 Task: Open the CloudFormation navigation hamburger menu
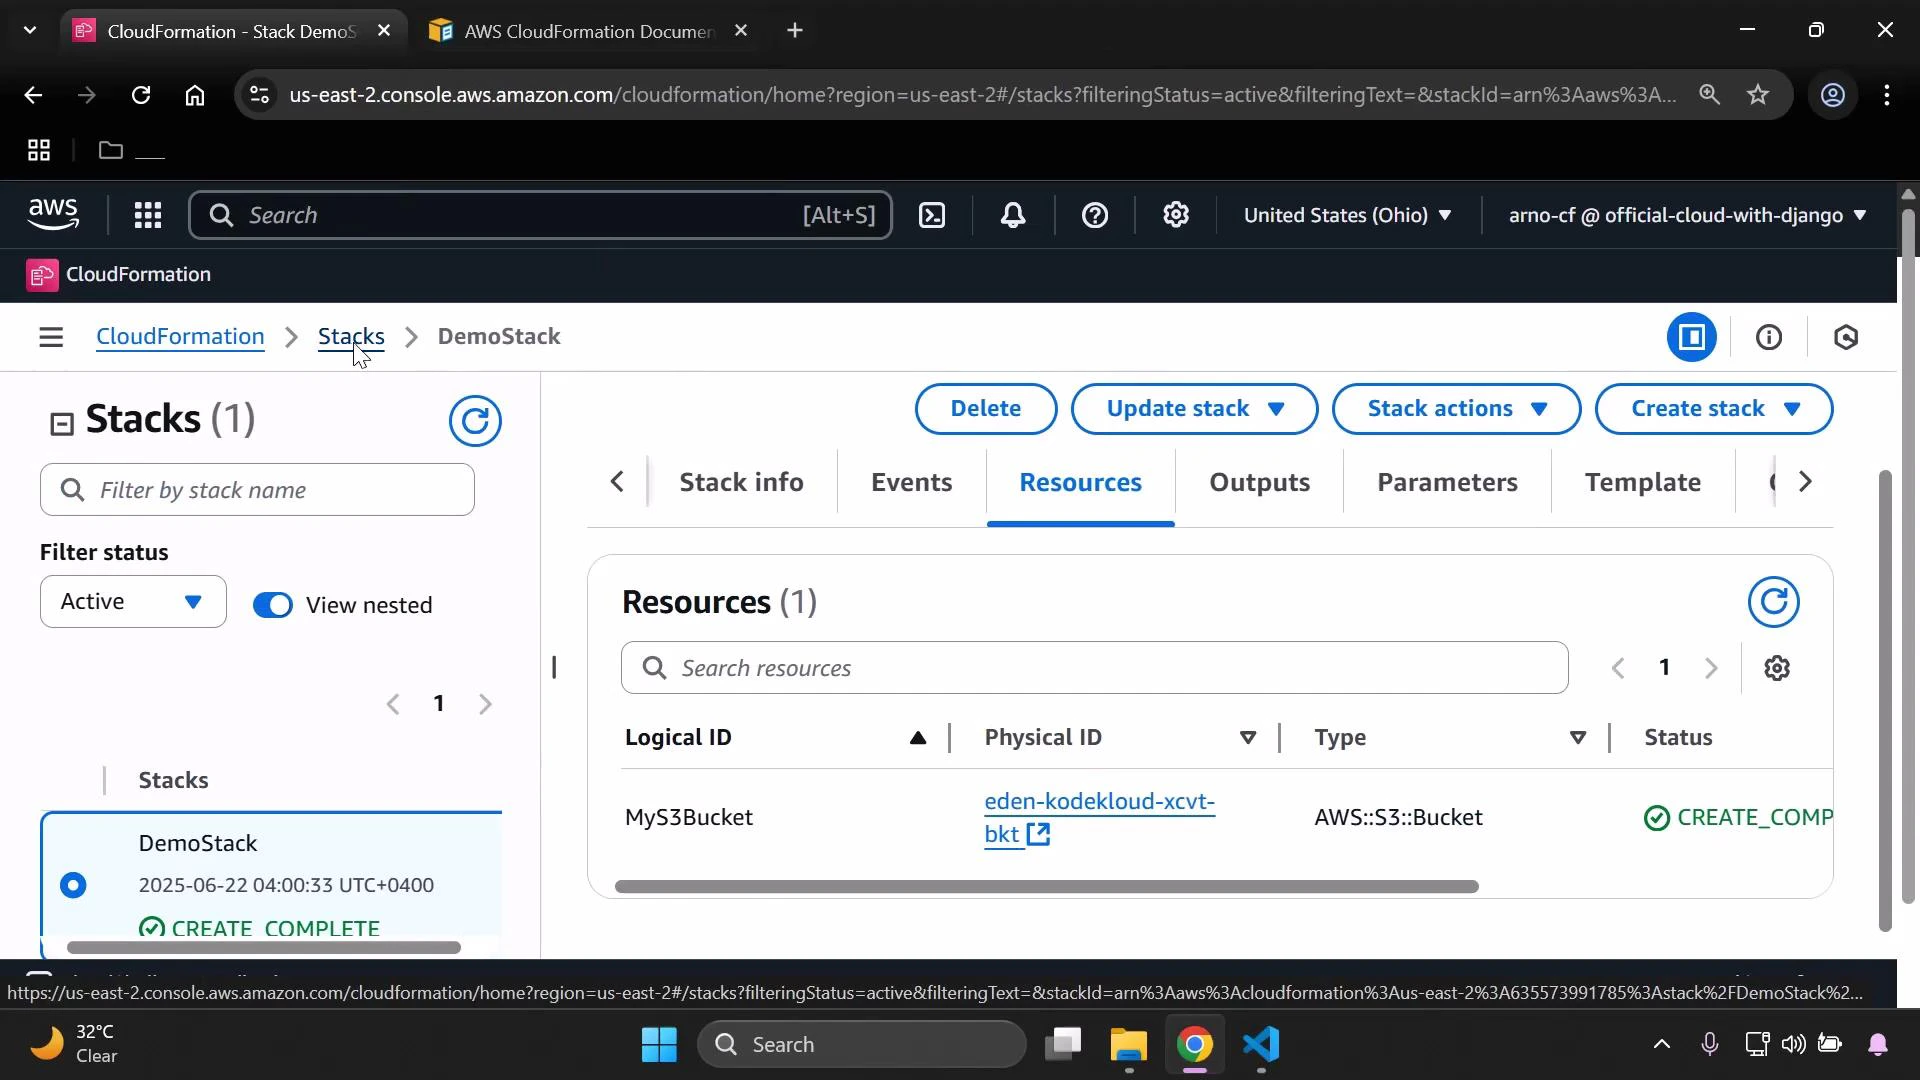pyautogui.click(x=51, y=337)
